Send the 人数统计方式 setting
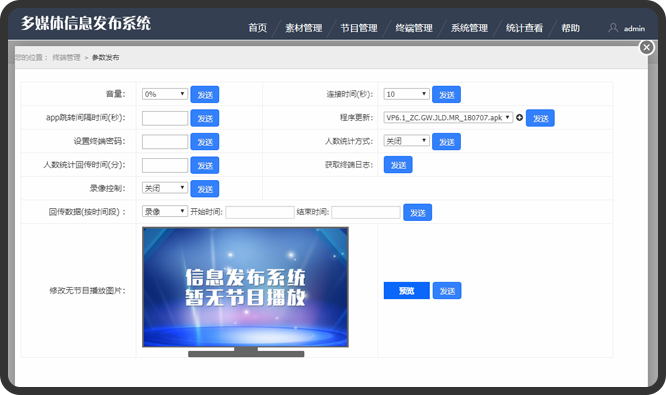This screenshot has height=395, width=666. tap(446, 141)
